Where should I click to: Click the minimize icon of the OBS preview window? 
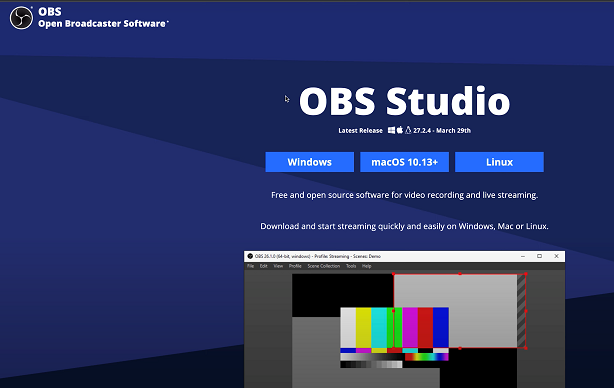(x=523, y=256)
